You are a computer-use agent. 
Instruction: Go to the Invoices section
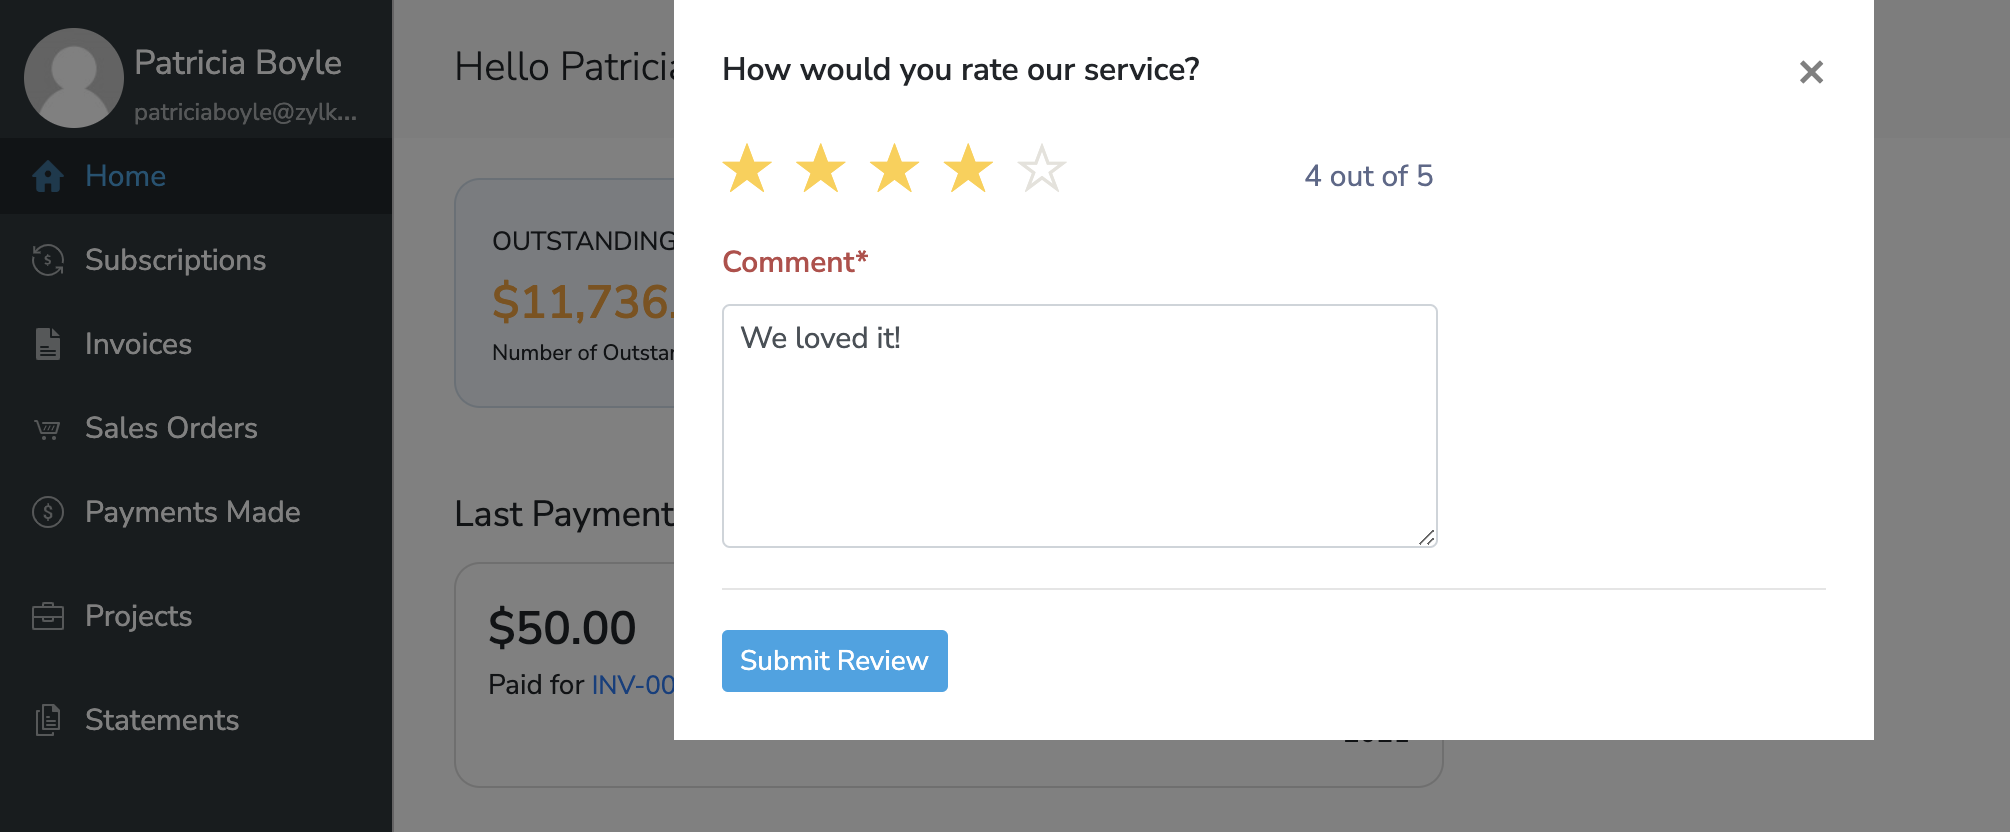pyautogui.click(x=138, y=344)
